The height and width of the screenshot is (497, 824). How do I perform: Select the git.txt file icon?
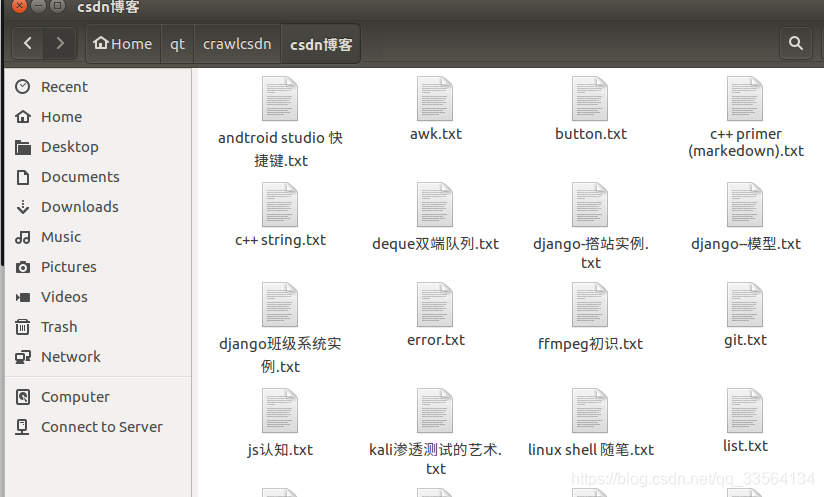pos(745,305)
